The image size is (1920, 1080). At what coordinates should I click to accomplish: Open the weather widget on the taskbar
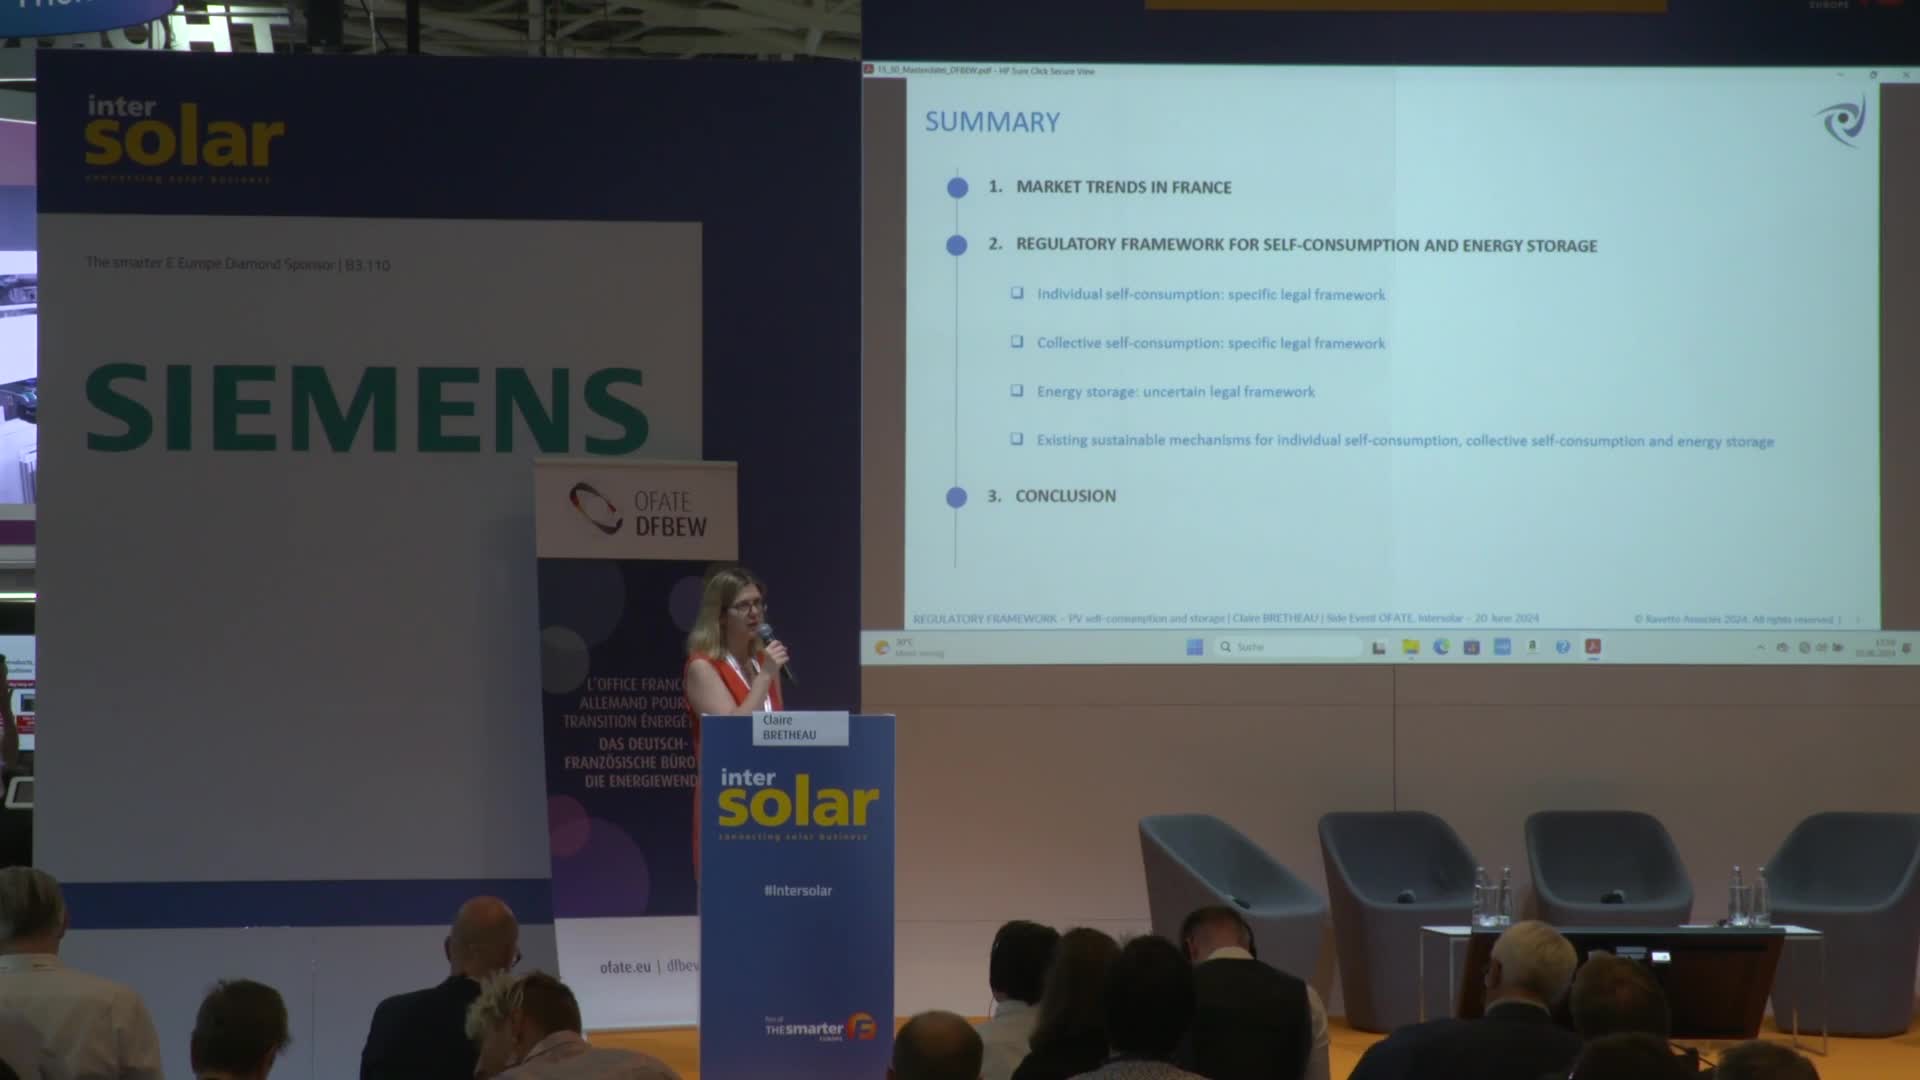[908, 648]
